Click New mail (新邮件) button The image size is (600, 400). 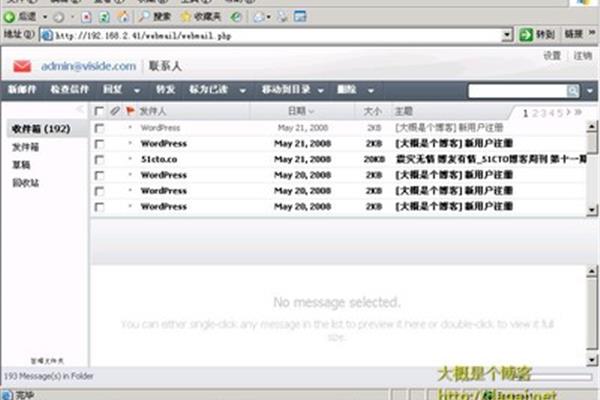[22, 90]
